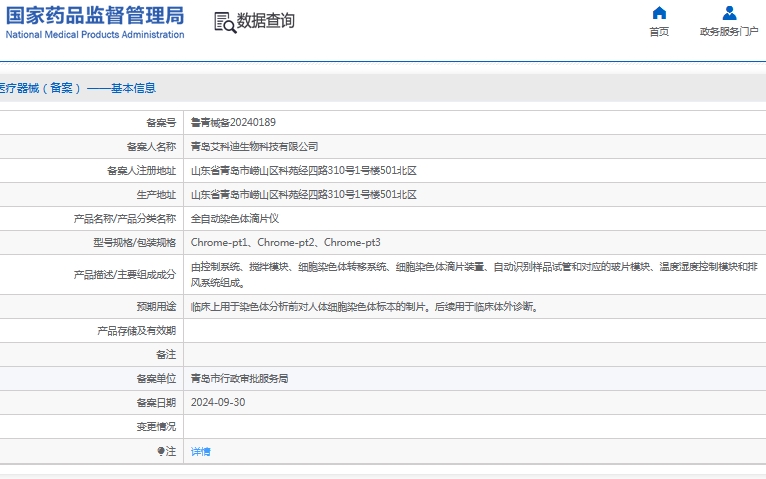Image resolution: width=766 pixels, height=479 pixels.
Task: Click the 数据查询 search document icon
Action: pos(225,22)
